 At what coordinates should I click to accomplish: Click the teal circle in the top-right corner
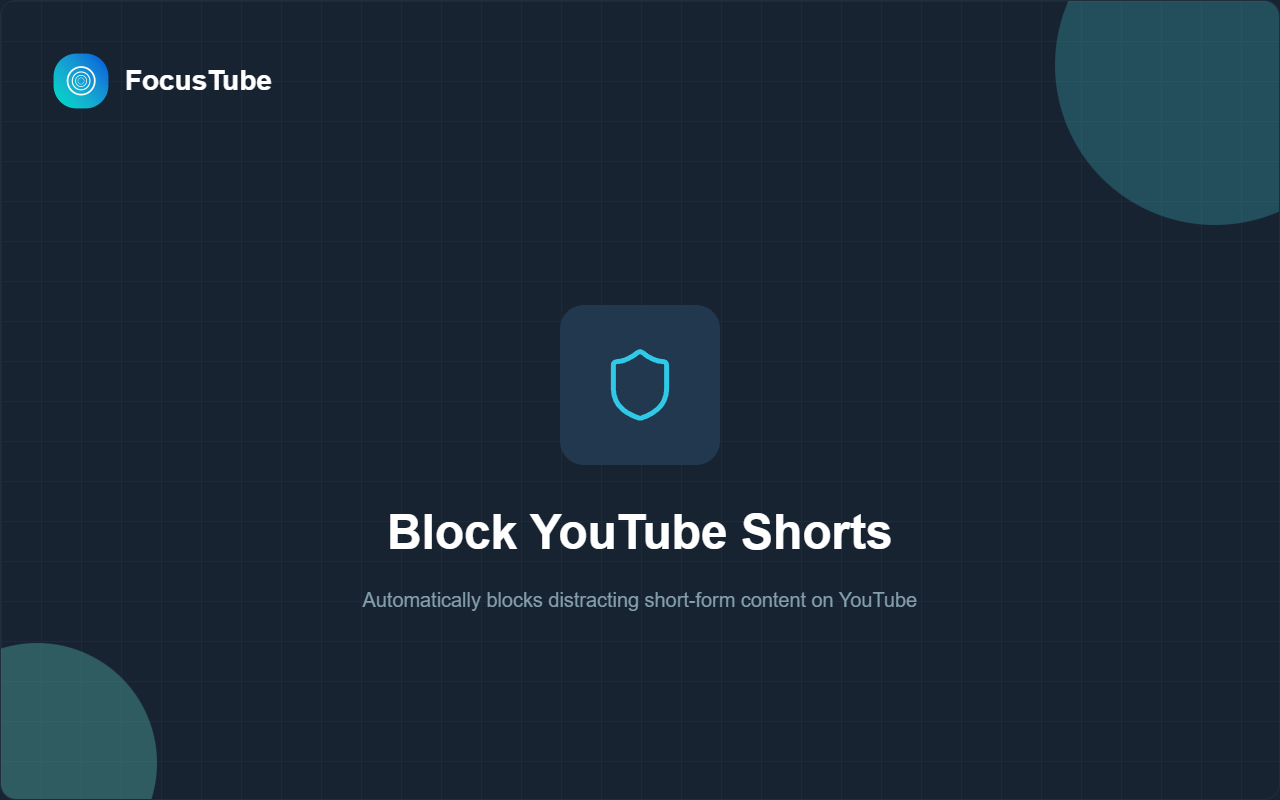(x=1180, y=100)
